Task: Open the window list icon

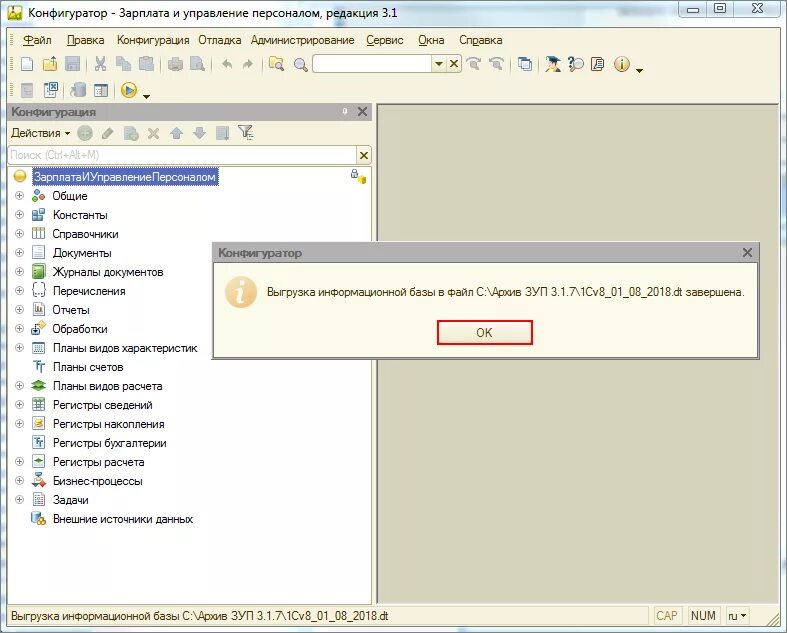Action: pyautogui.click(x=525, y=64)
